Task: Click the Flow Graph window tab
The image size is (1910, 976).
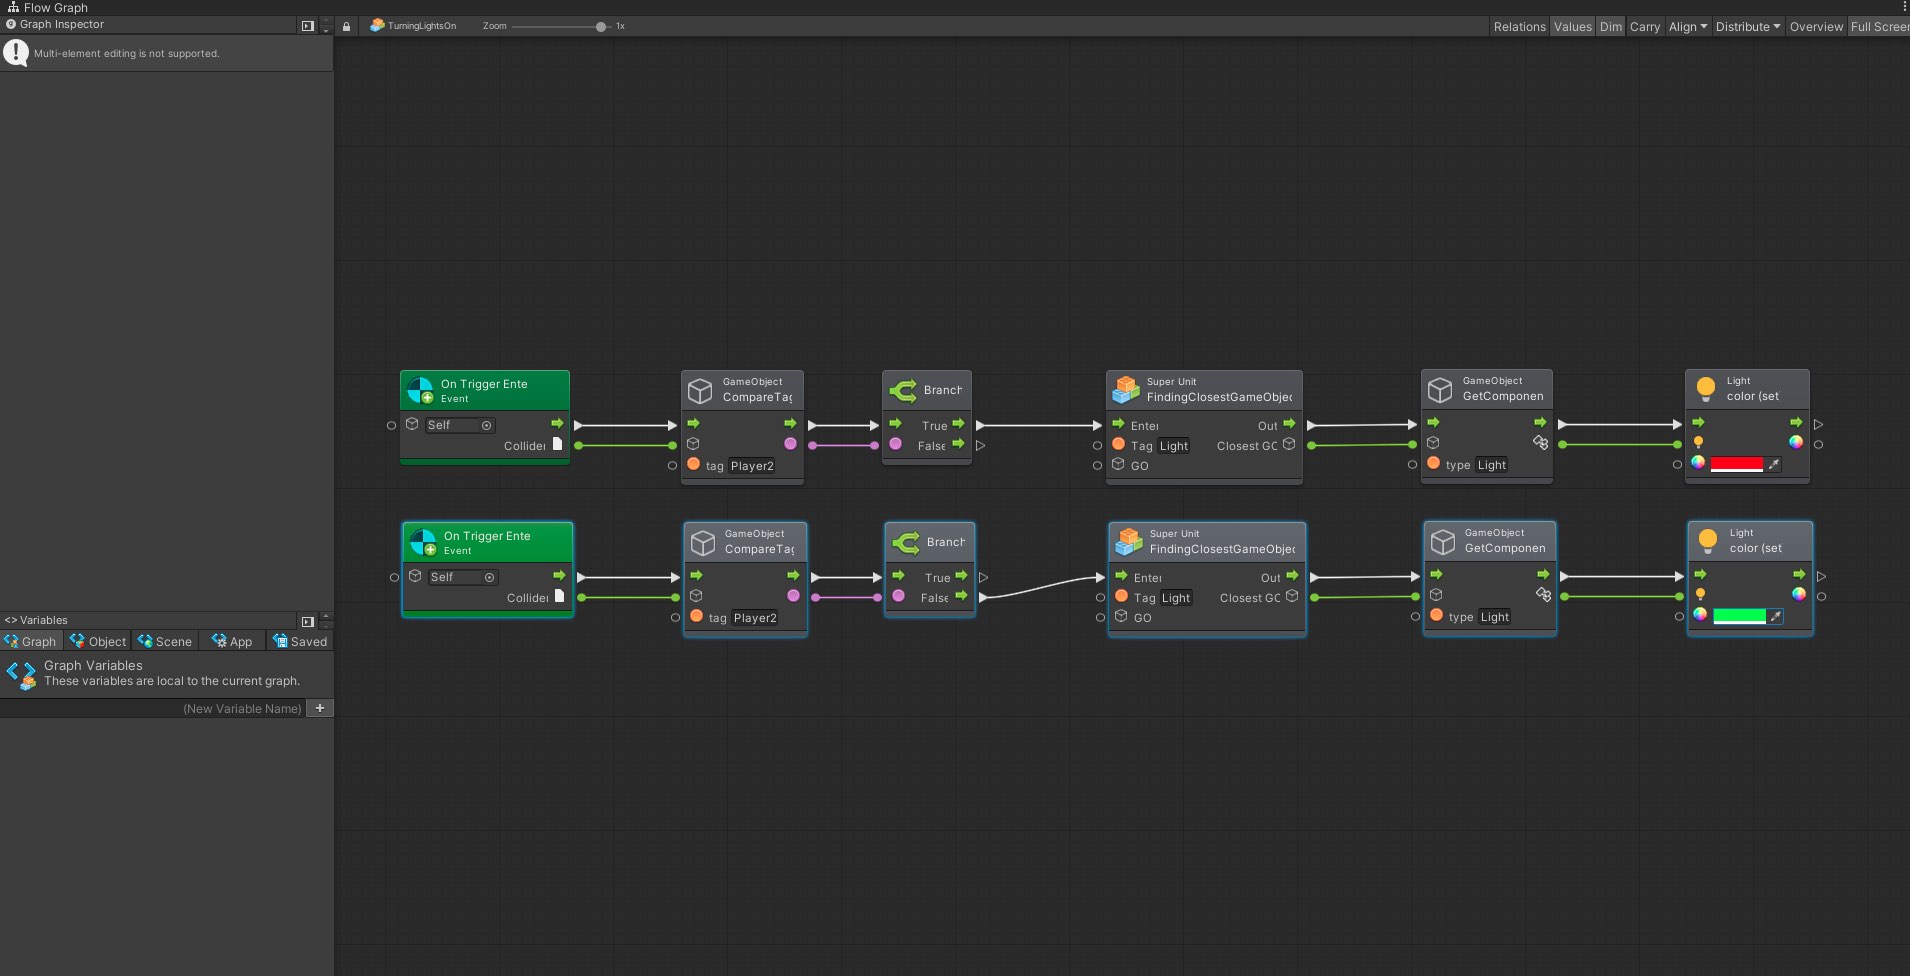Action: tap(47, 7)
